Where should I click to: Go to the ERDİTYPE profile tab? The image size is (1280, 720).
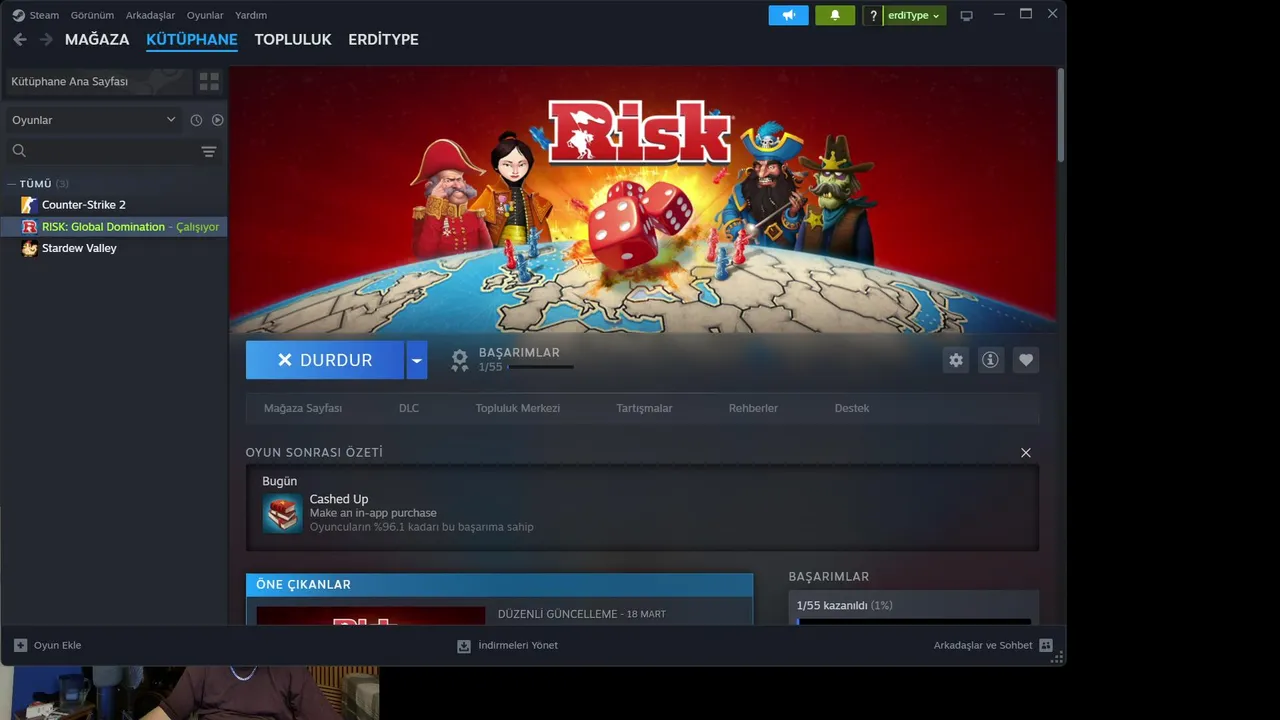383,39
